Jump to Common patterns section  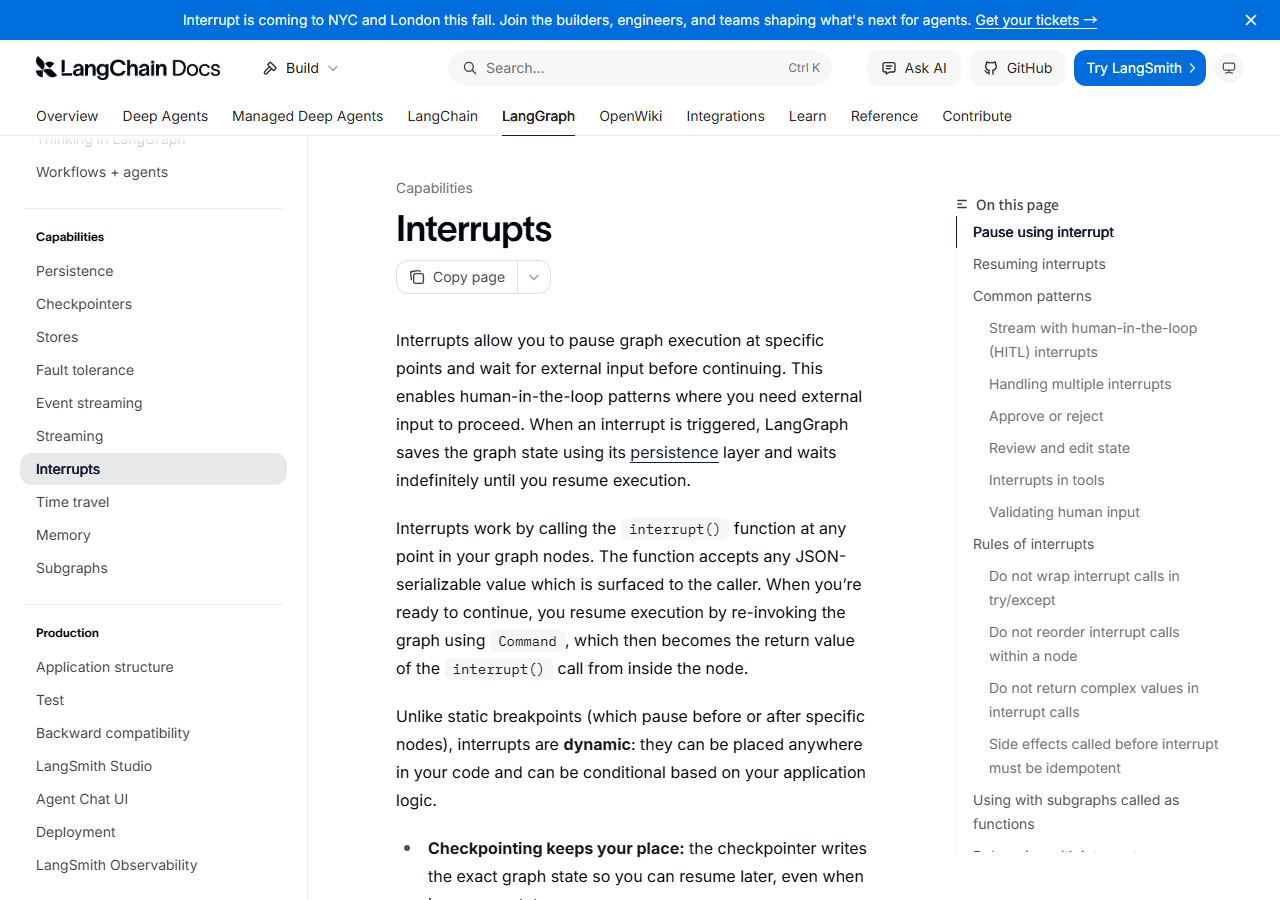pyautogui.click(x=1032, y=296)
